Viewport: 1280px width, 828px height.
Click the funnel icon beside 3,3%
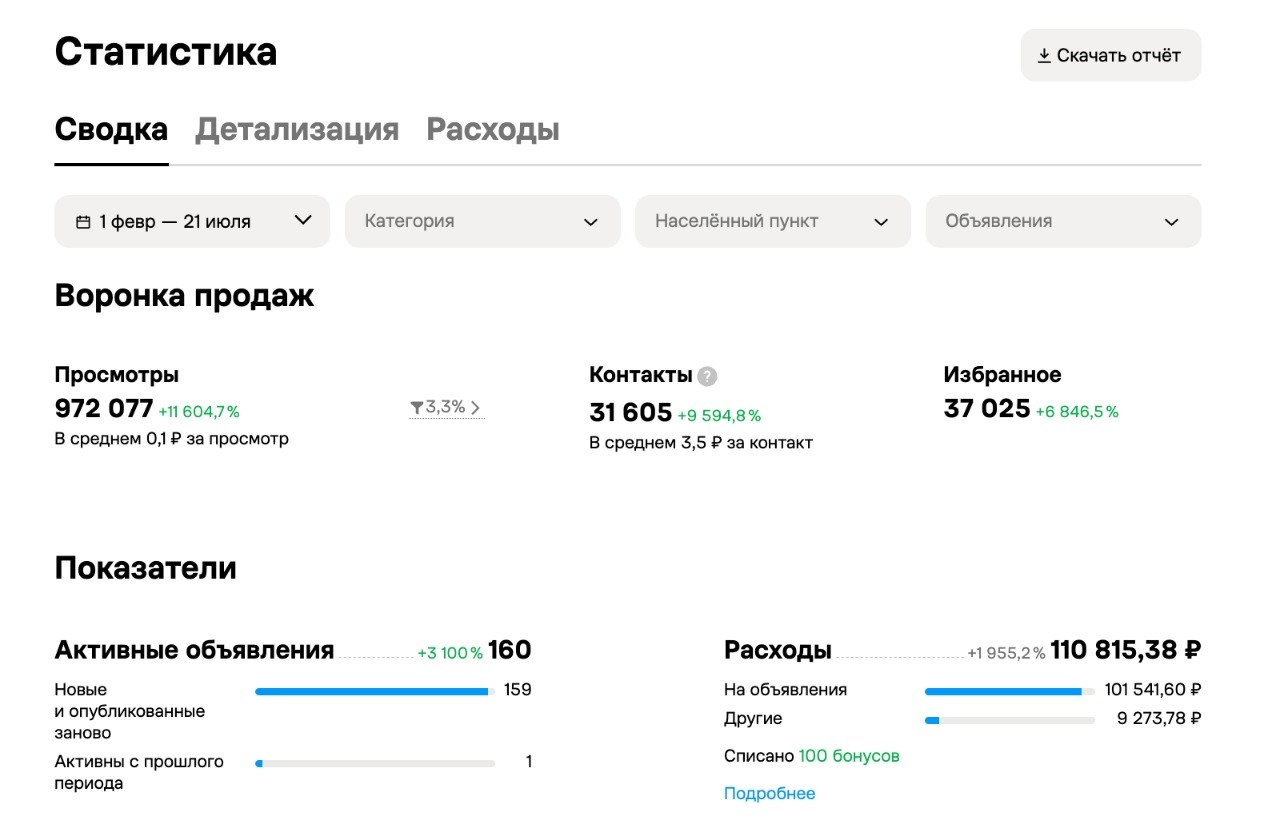(x=417, y=408)
